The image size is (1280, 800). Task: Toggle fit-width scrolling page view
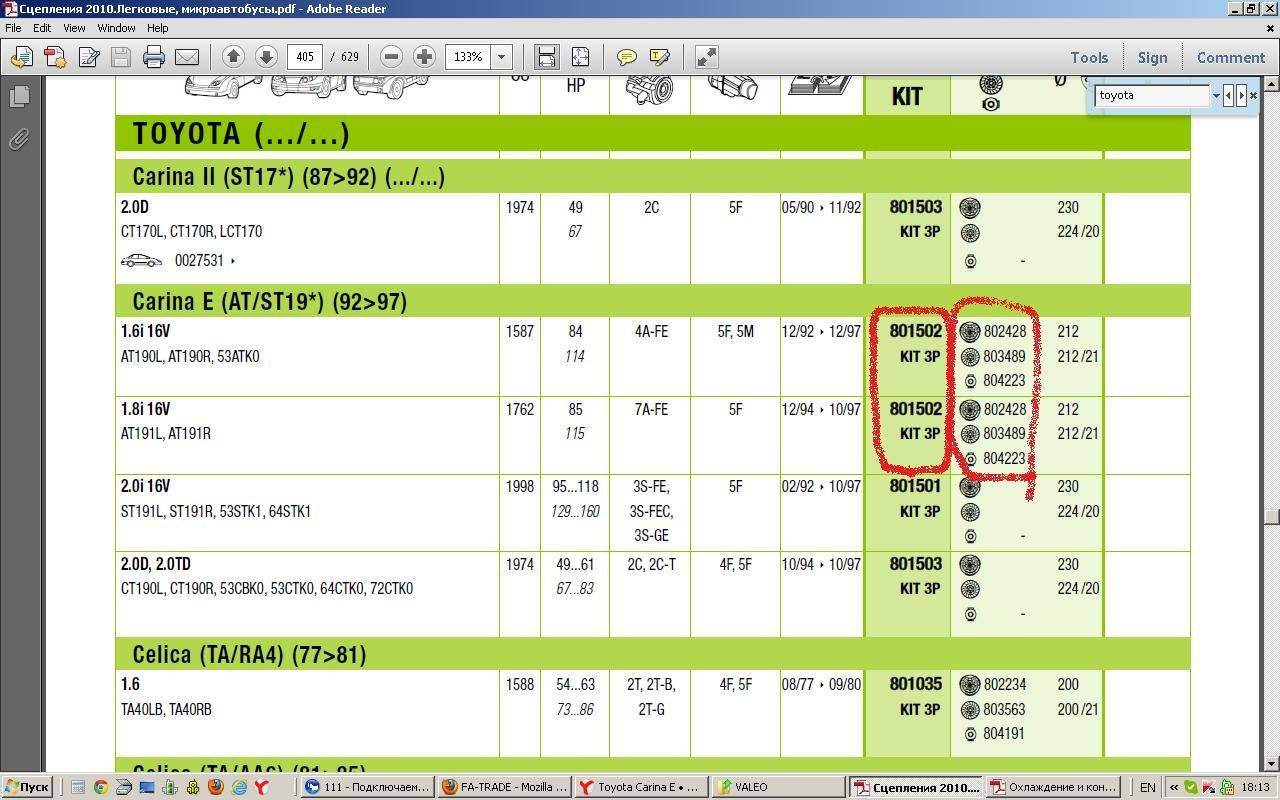[x=546, y=57]
